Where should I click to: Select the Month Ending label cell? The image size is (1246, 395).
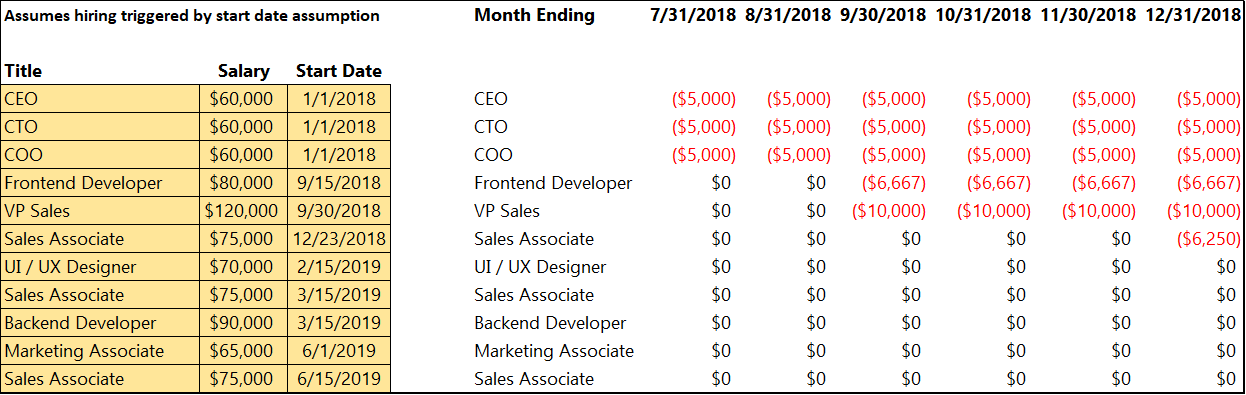point(534,15)
